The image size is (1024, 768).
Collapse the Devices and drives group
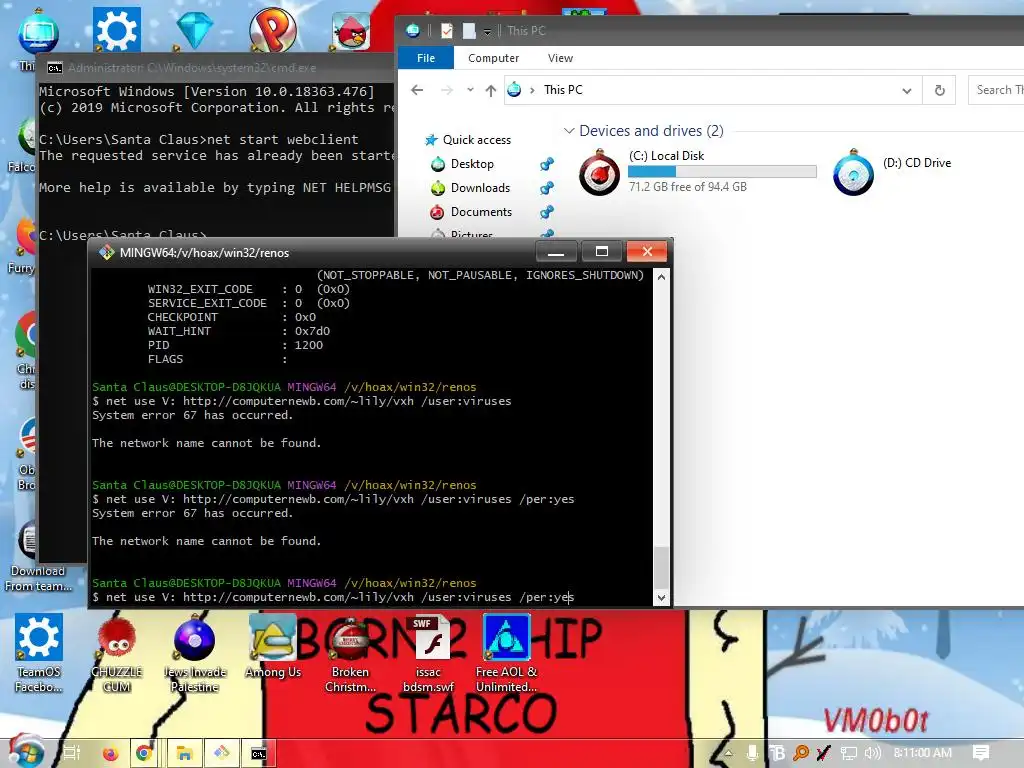tap(569, 131)
